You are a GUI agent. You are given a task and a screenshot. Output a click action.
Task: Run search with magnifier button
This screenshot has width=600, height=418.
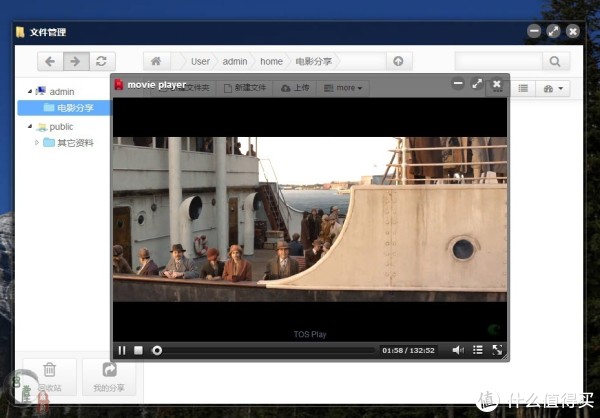[555, 61]
